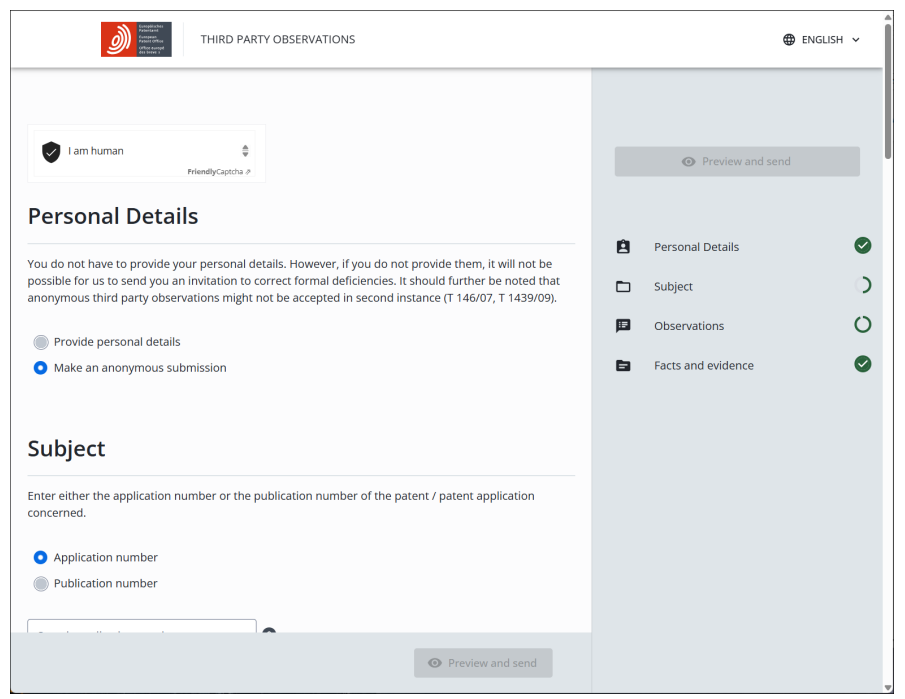Click Preview and send in the sidebar

pos(737,162)
